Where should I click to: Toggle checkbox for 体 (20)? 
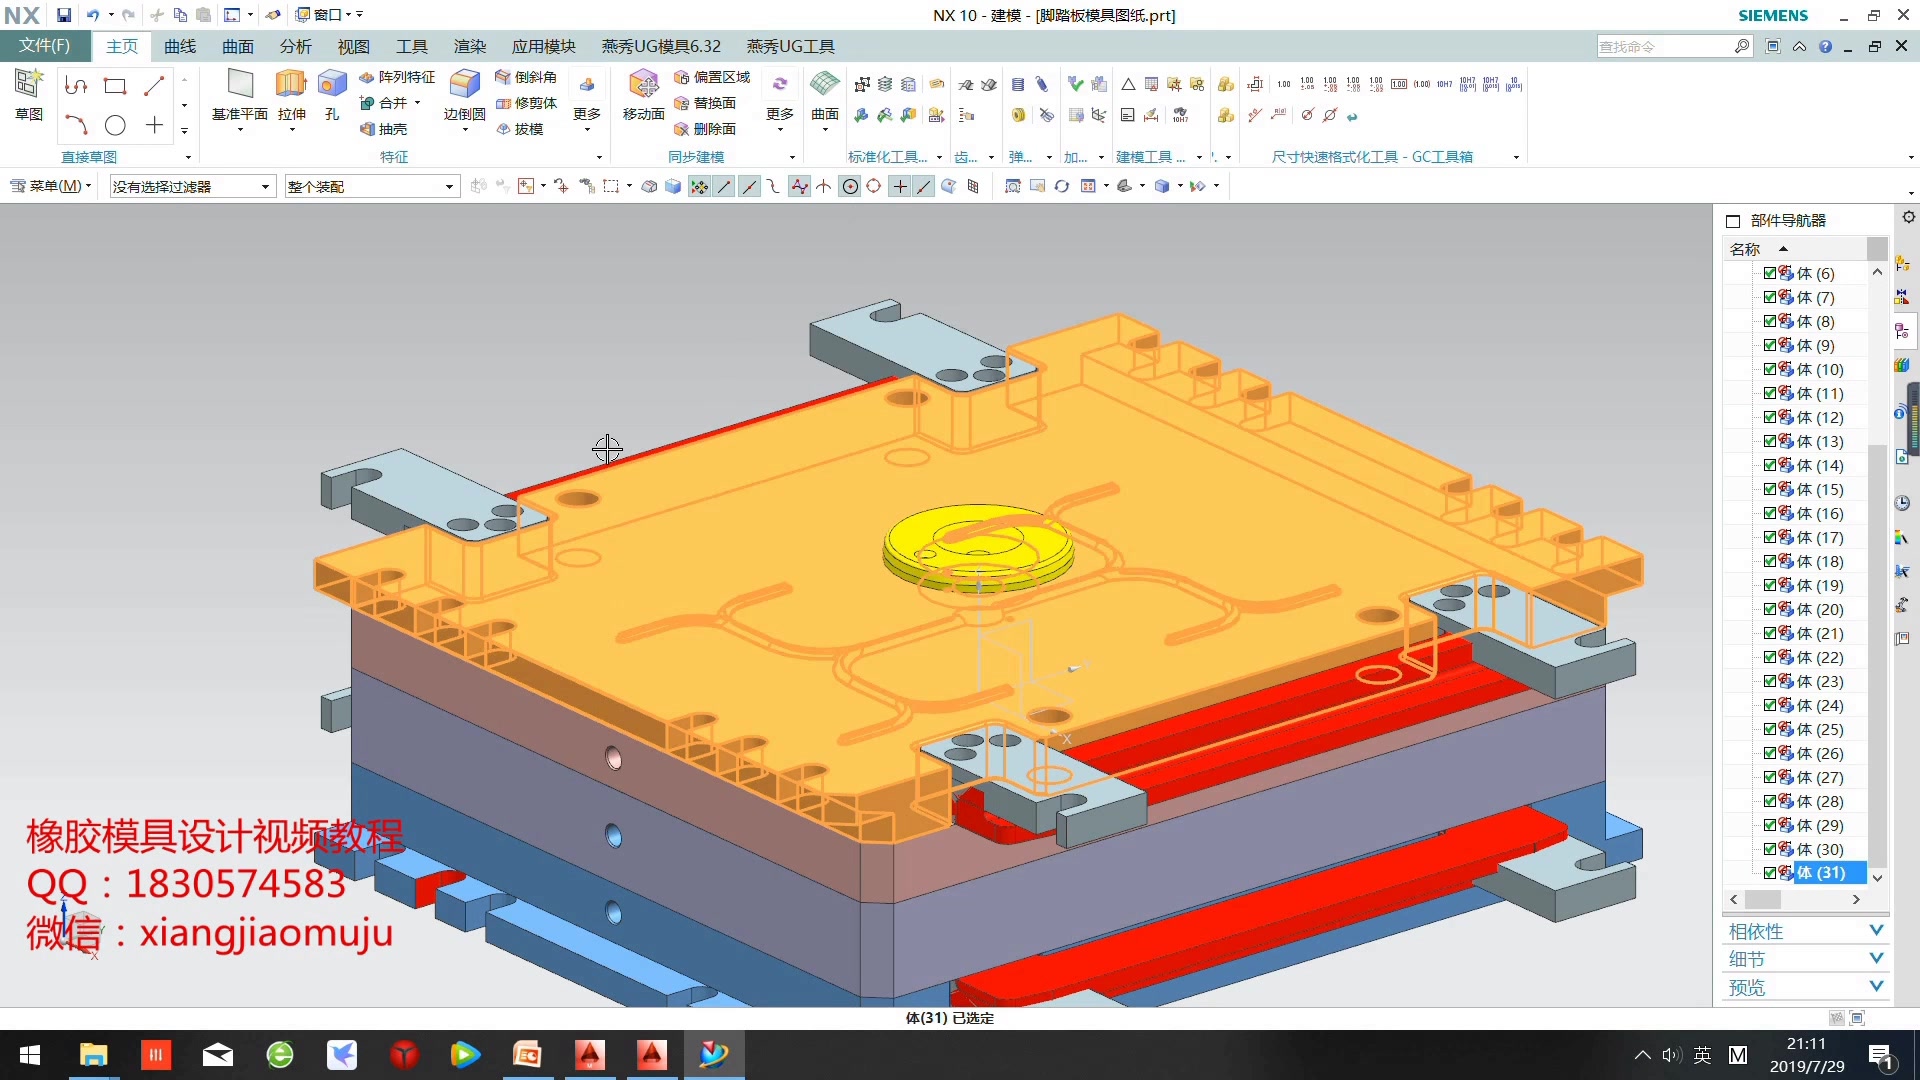click(1770, 609)
